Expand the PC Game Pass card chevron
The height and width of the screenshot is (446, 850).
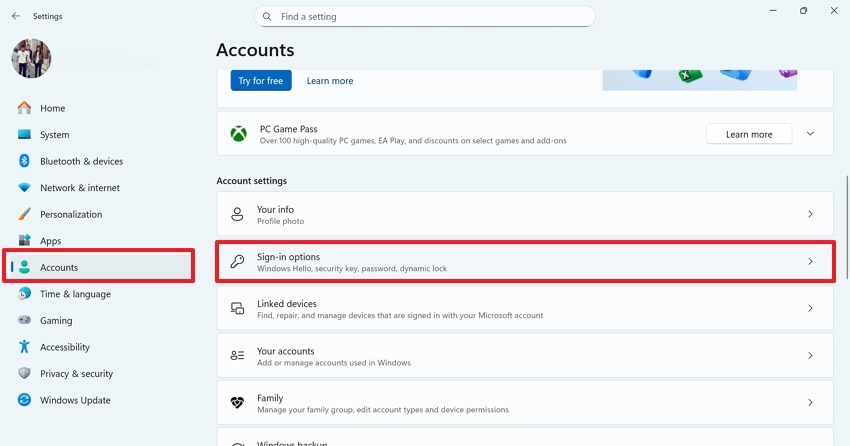point(810,134)
